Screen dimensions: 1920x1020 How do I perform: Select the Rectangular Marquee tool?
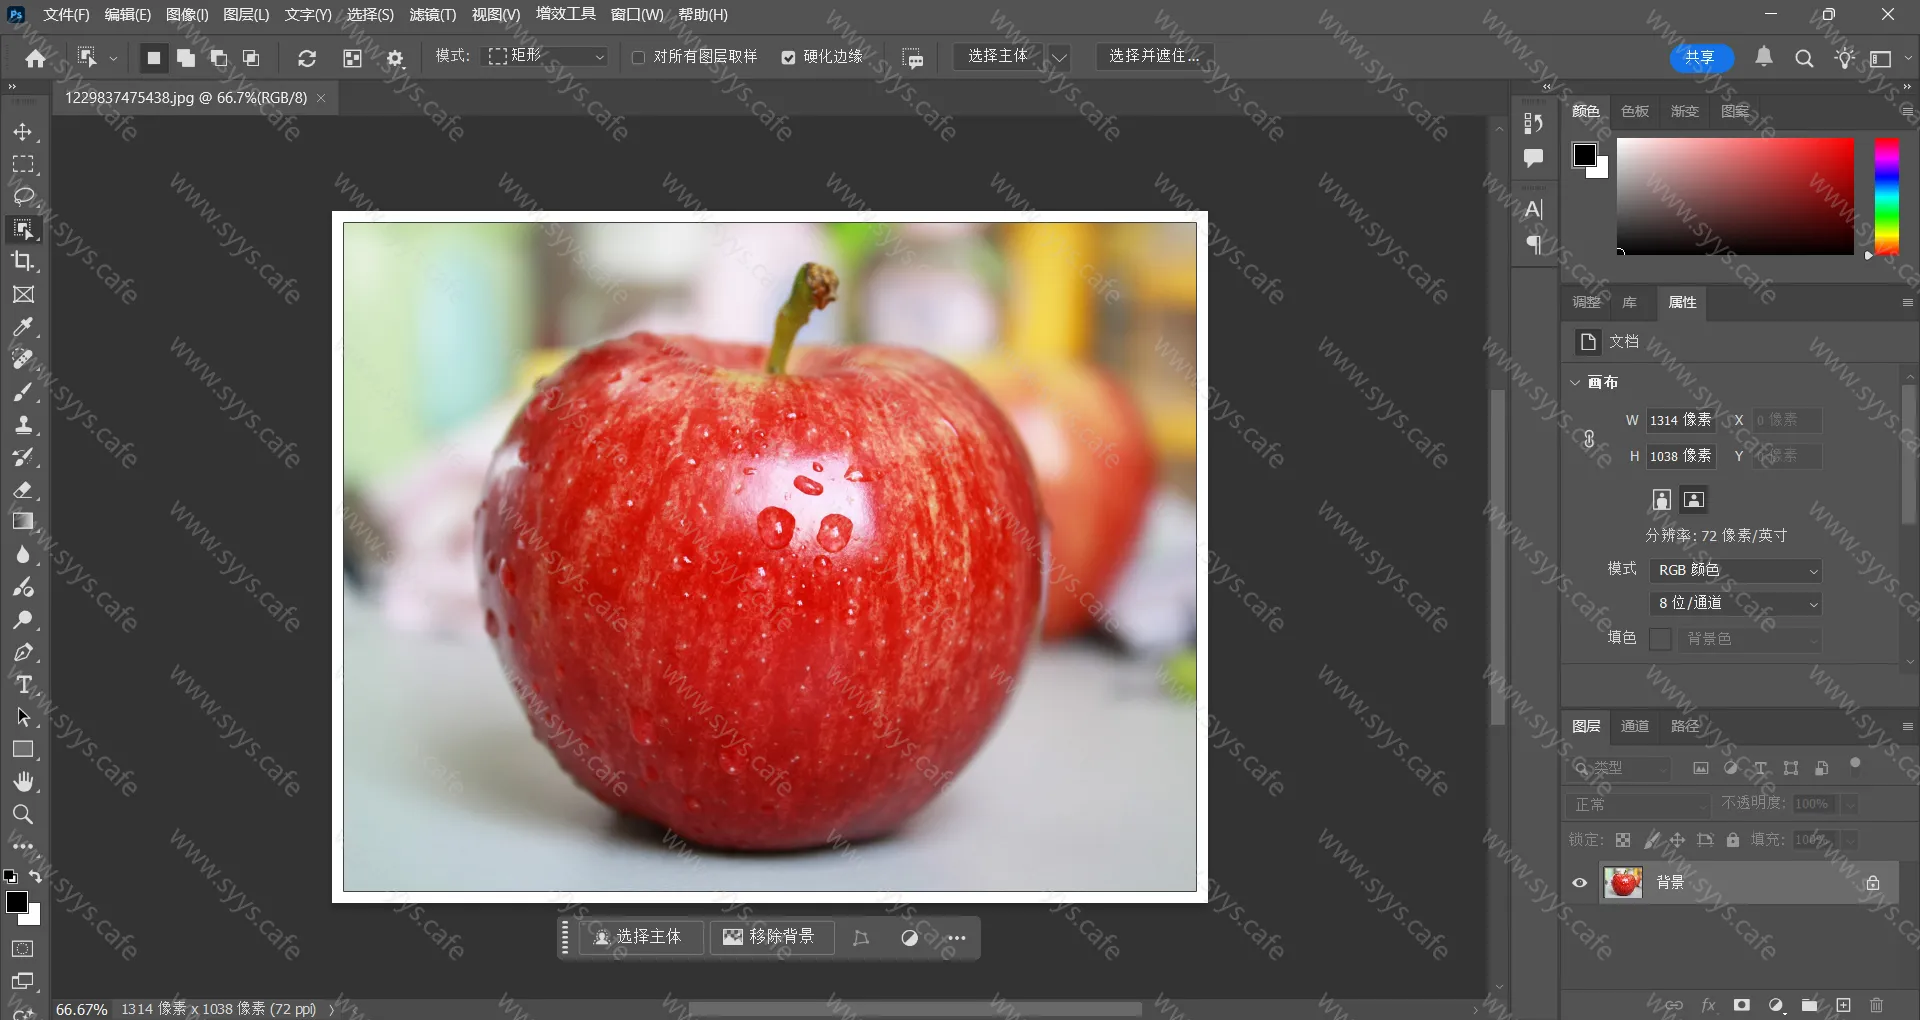point(23,164)
